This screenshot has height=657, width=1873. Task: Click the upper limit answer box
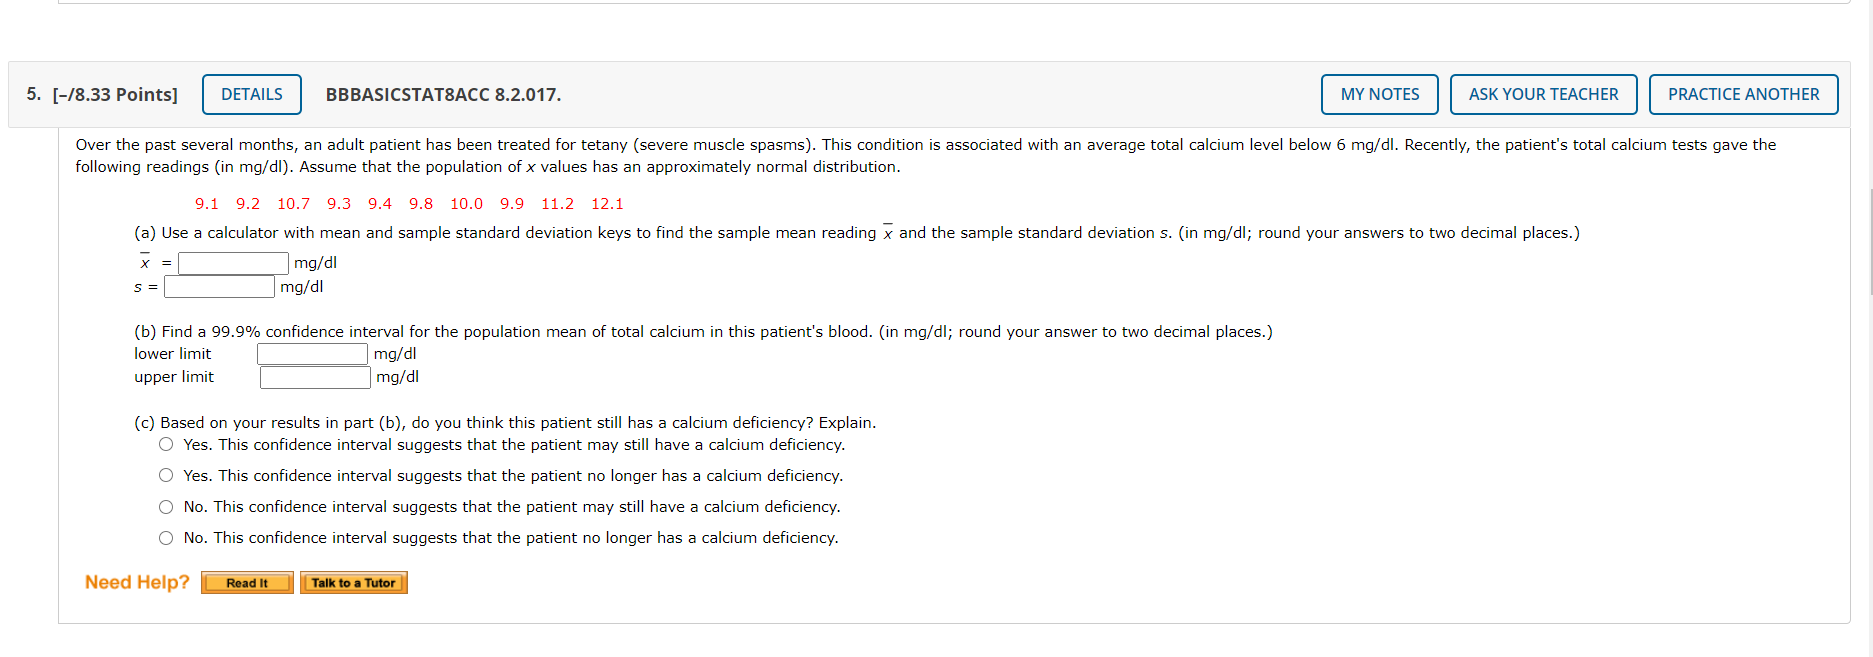[x=313, y=377]
